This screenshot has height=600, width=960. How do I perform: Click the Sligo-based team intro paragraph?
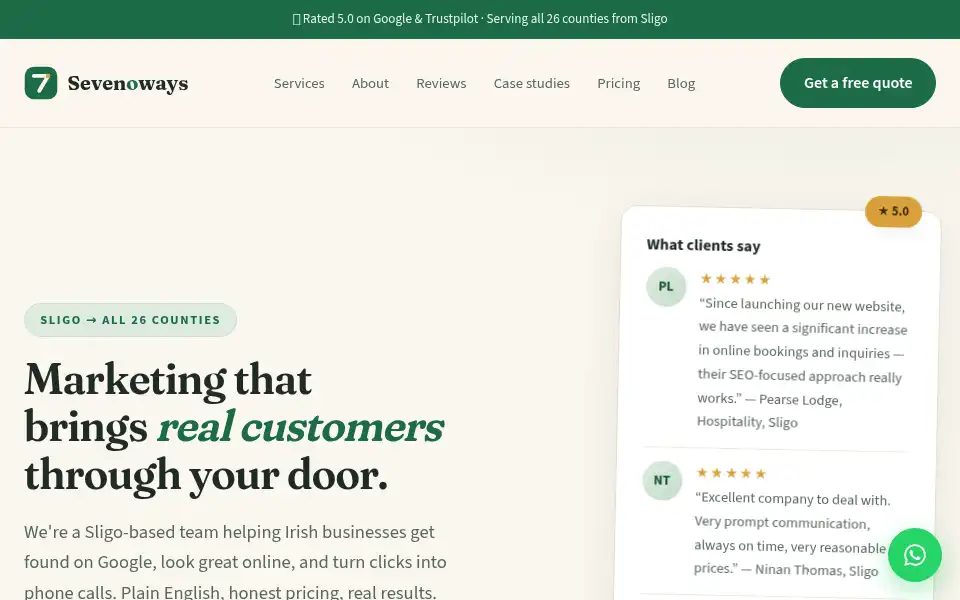click(236, 561)
